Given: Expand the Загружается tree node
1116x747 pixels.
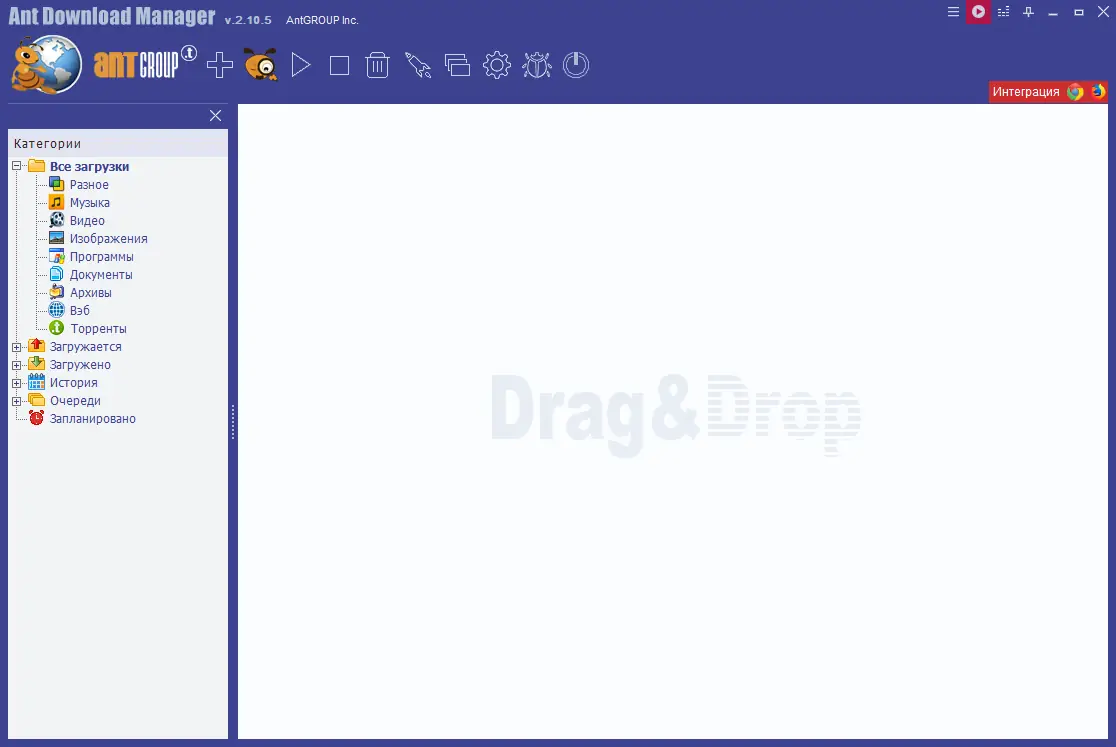Looking at the screenshot, I should point(16,347).
